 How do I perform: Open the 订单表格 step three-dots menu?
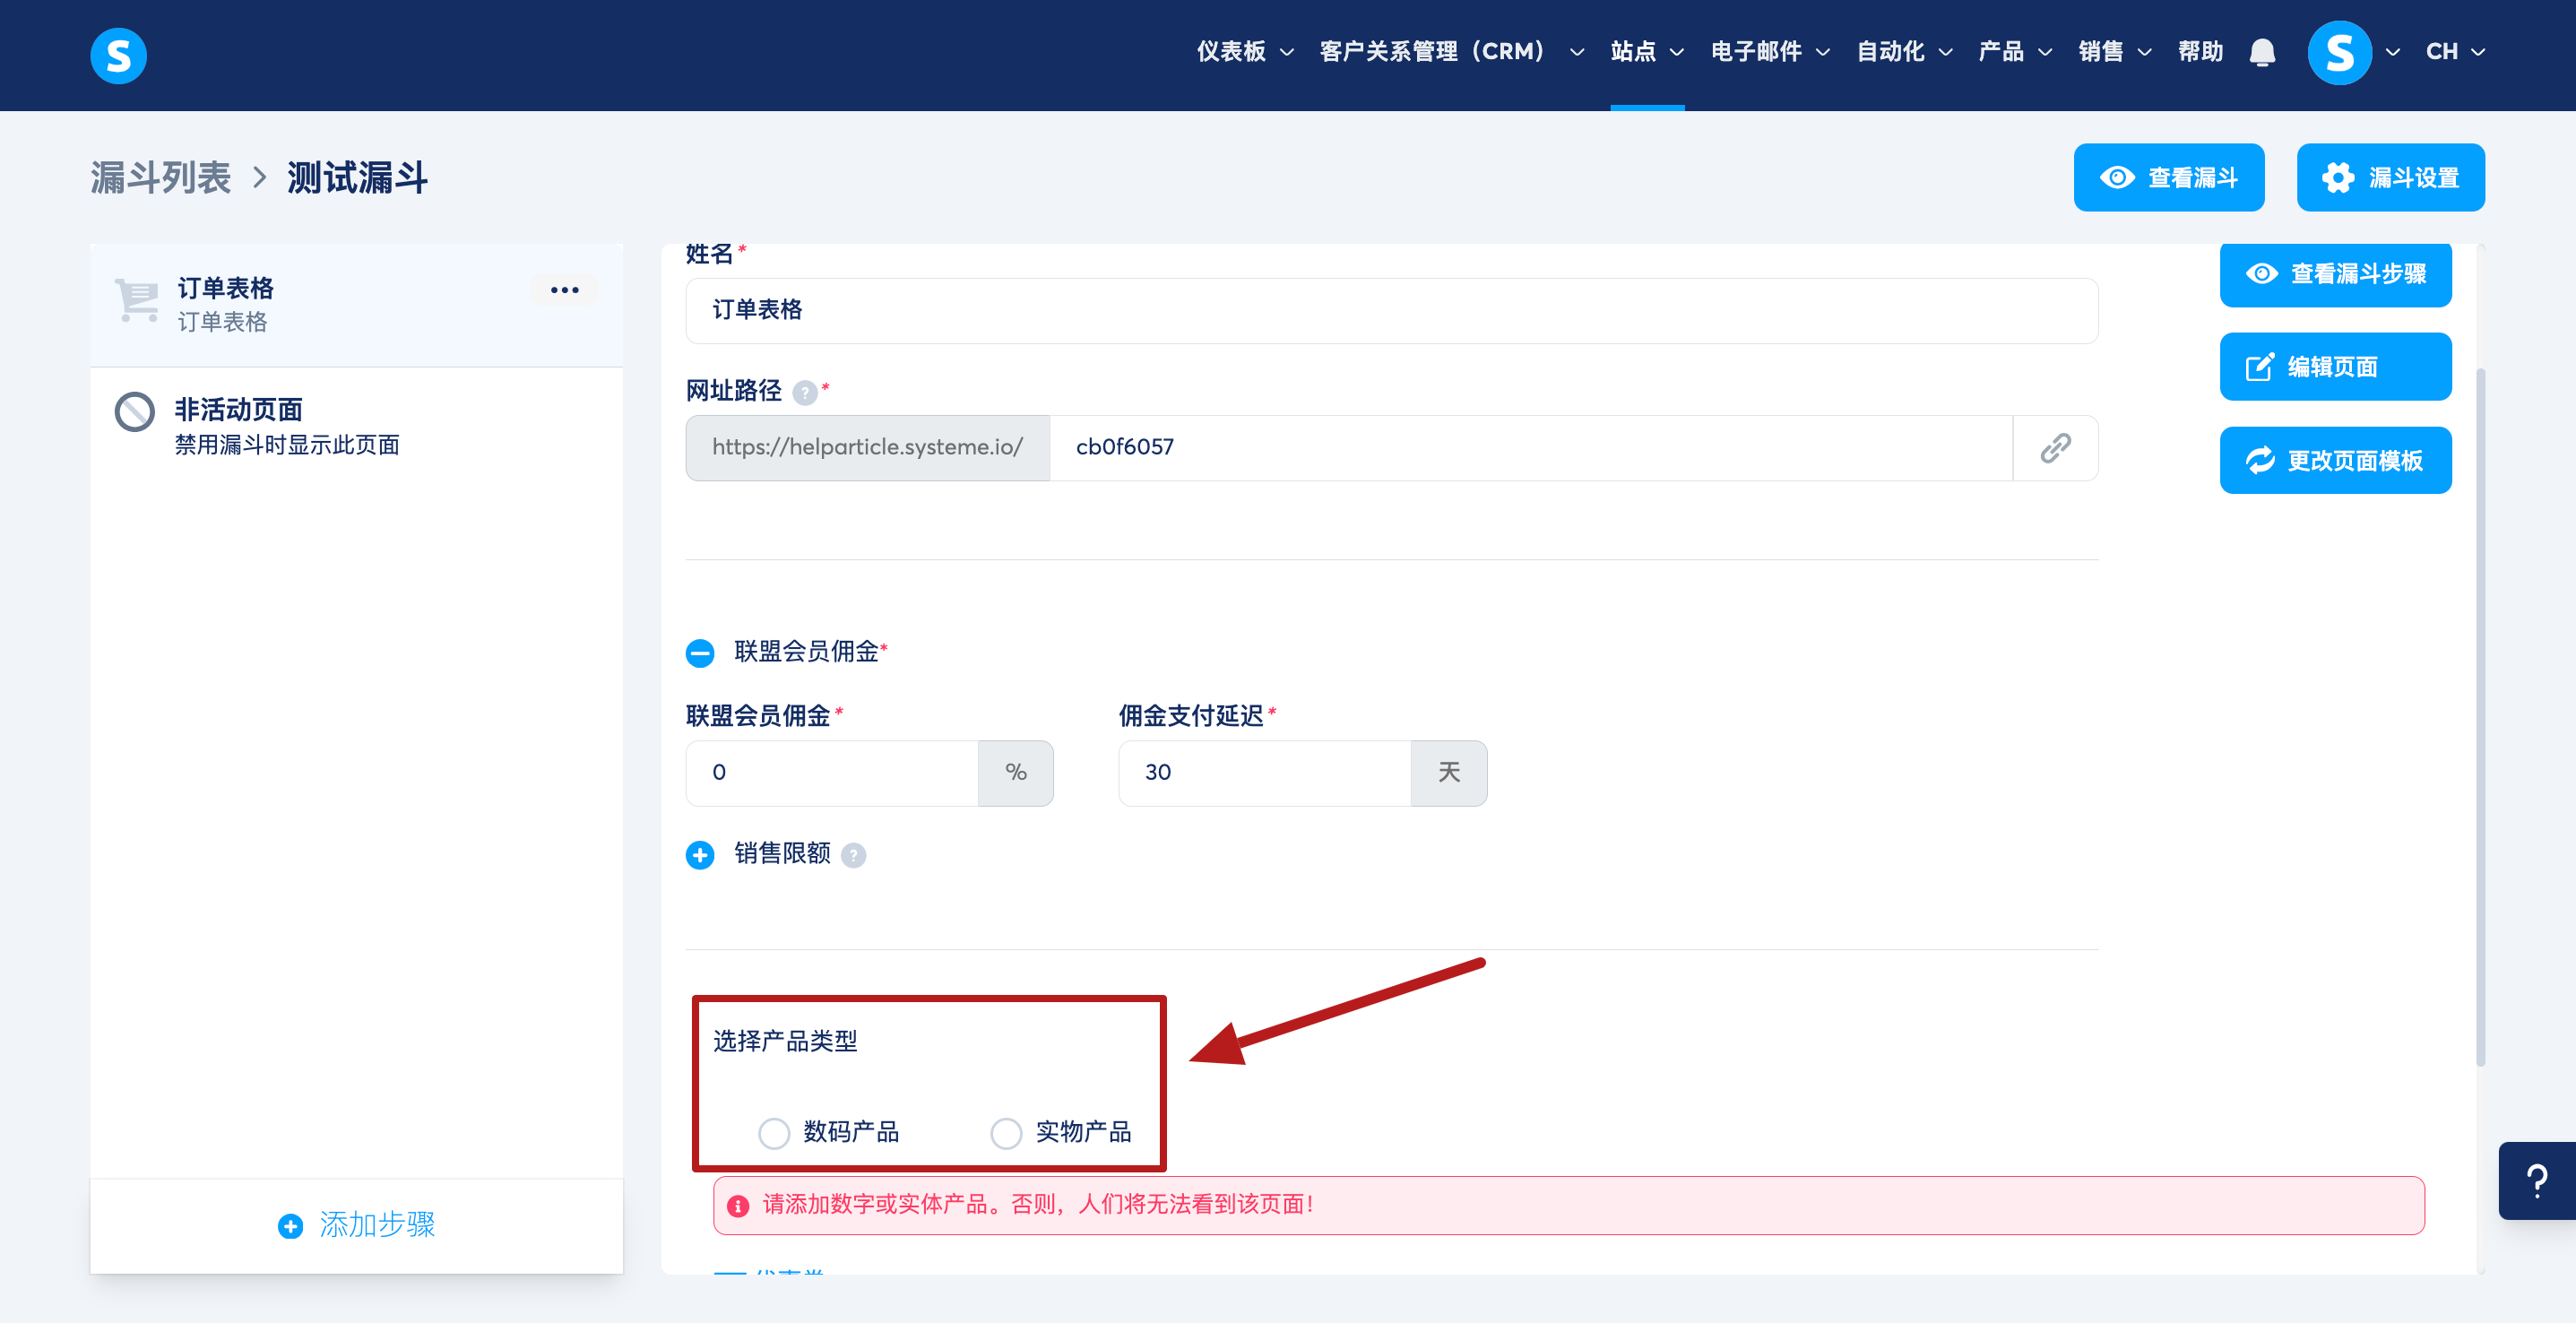tap(564, 290)
